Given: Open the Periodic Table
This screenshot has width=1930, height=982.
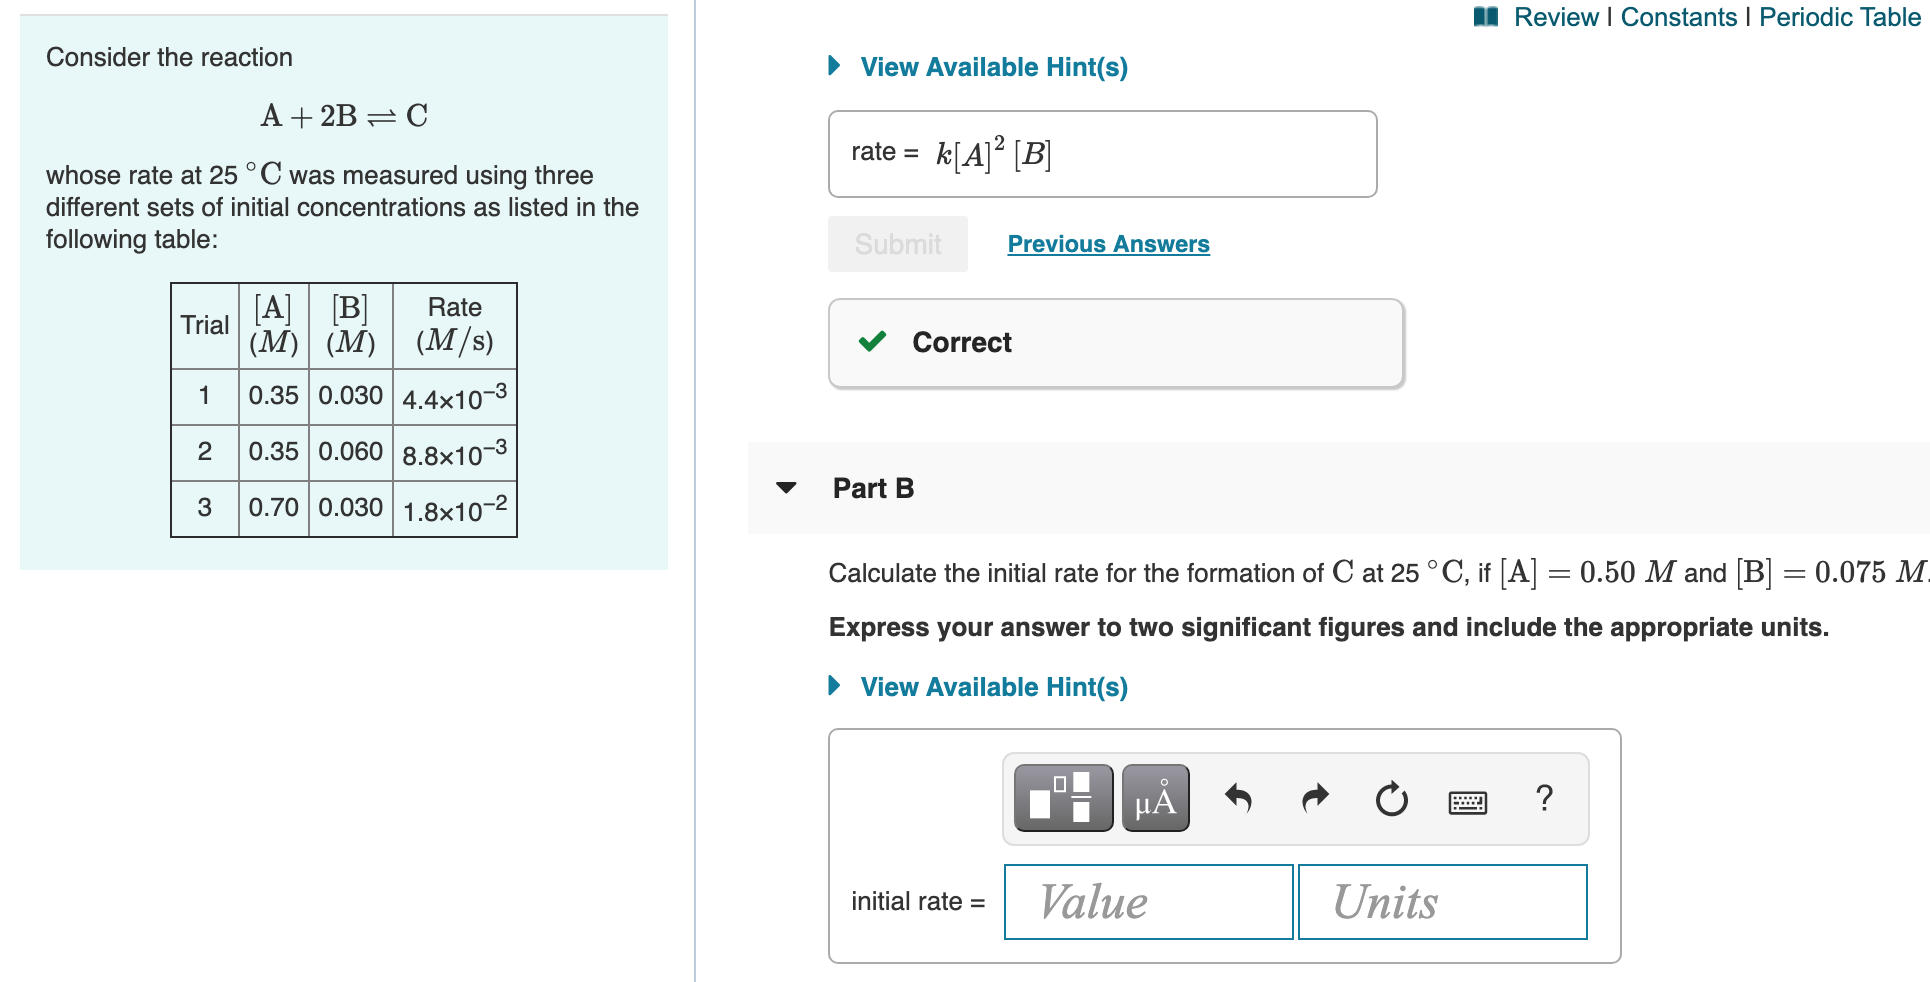Looking at the screenshot, I should 1837,16.
